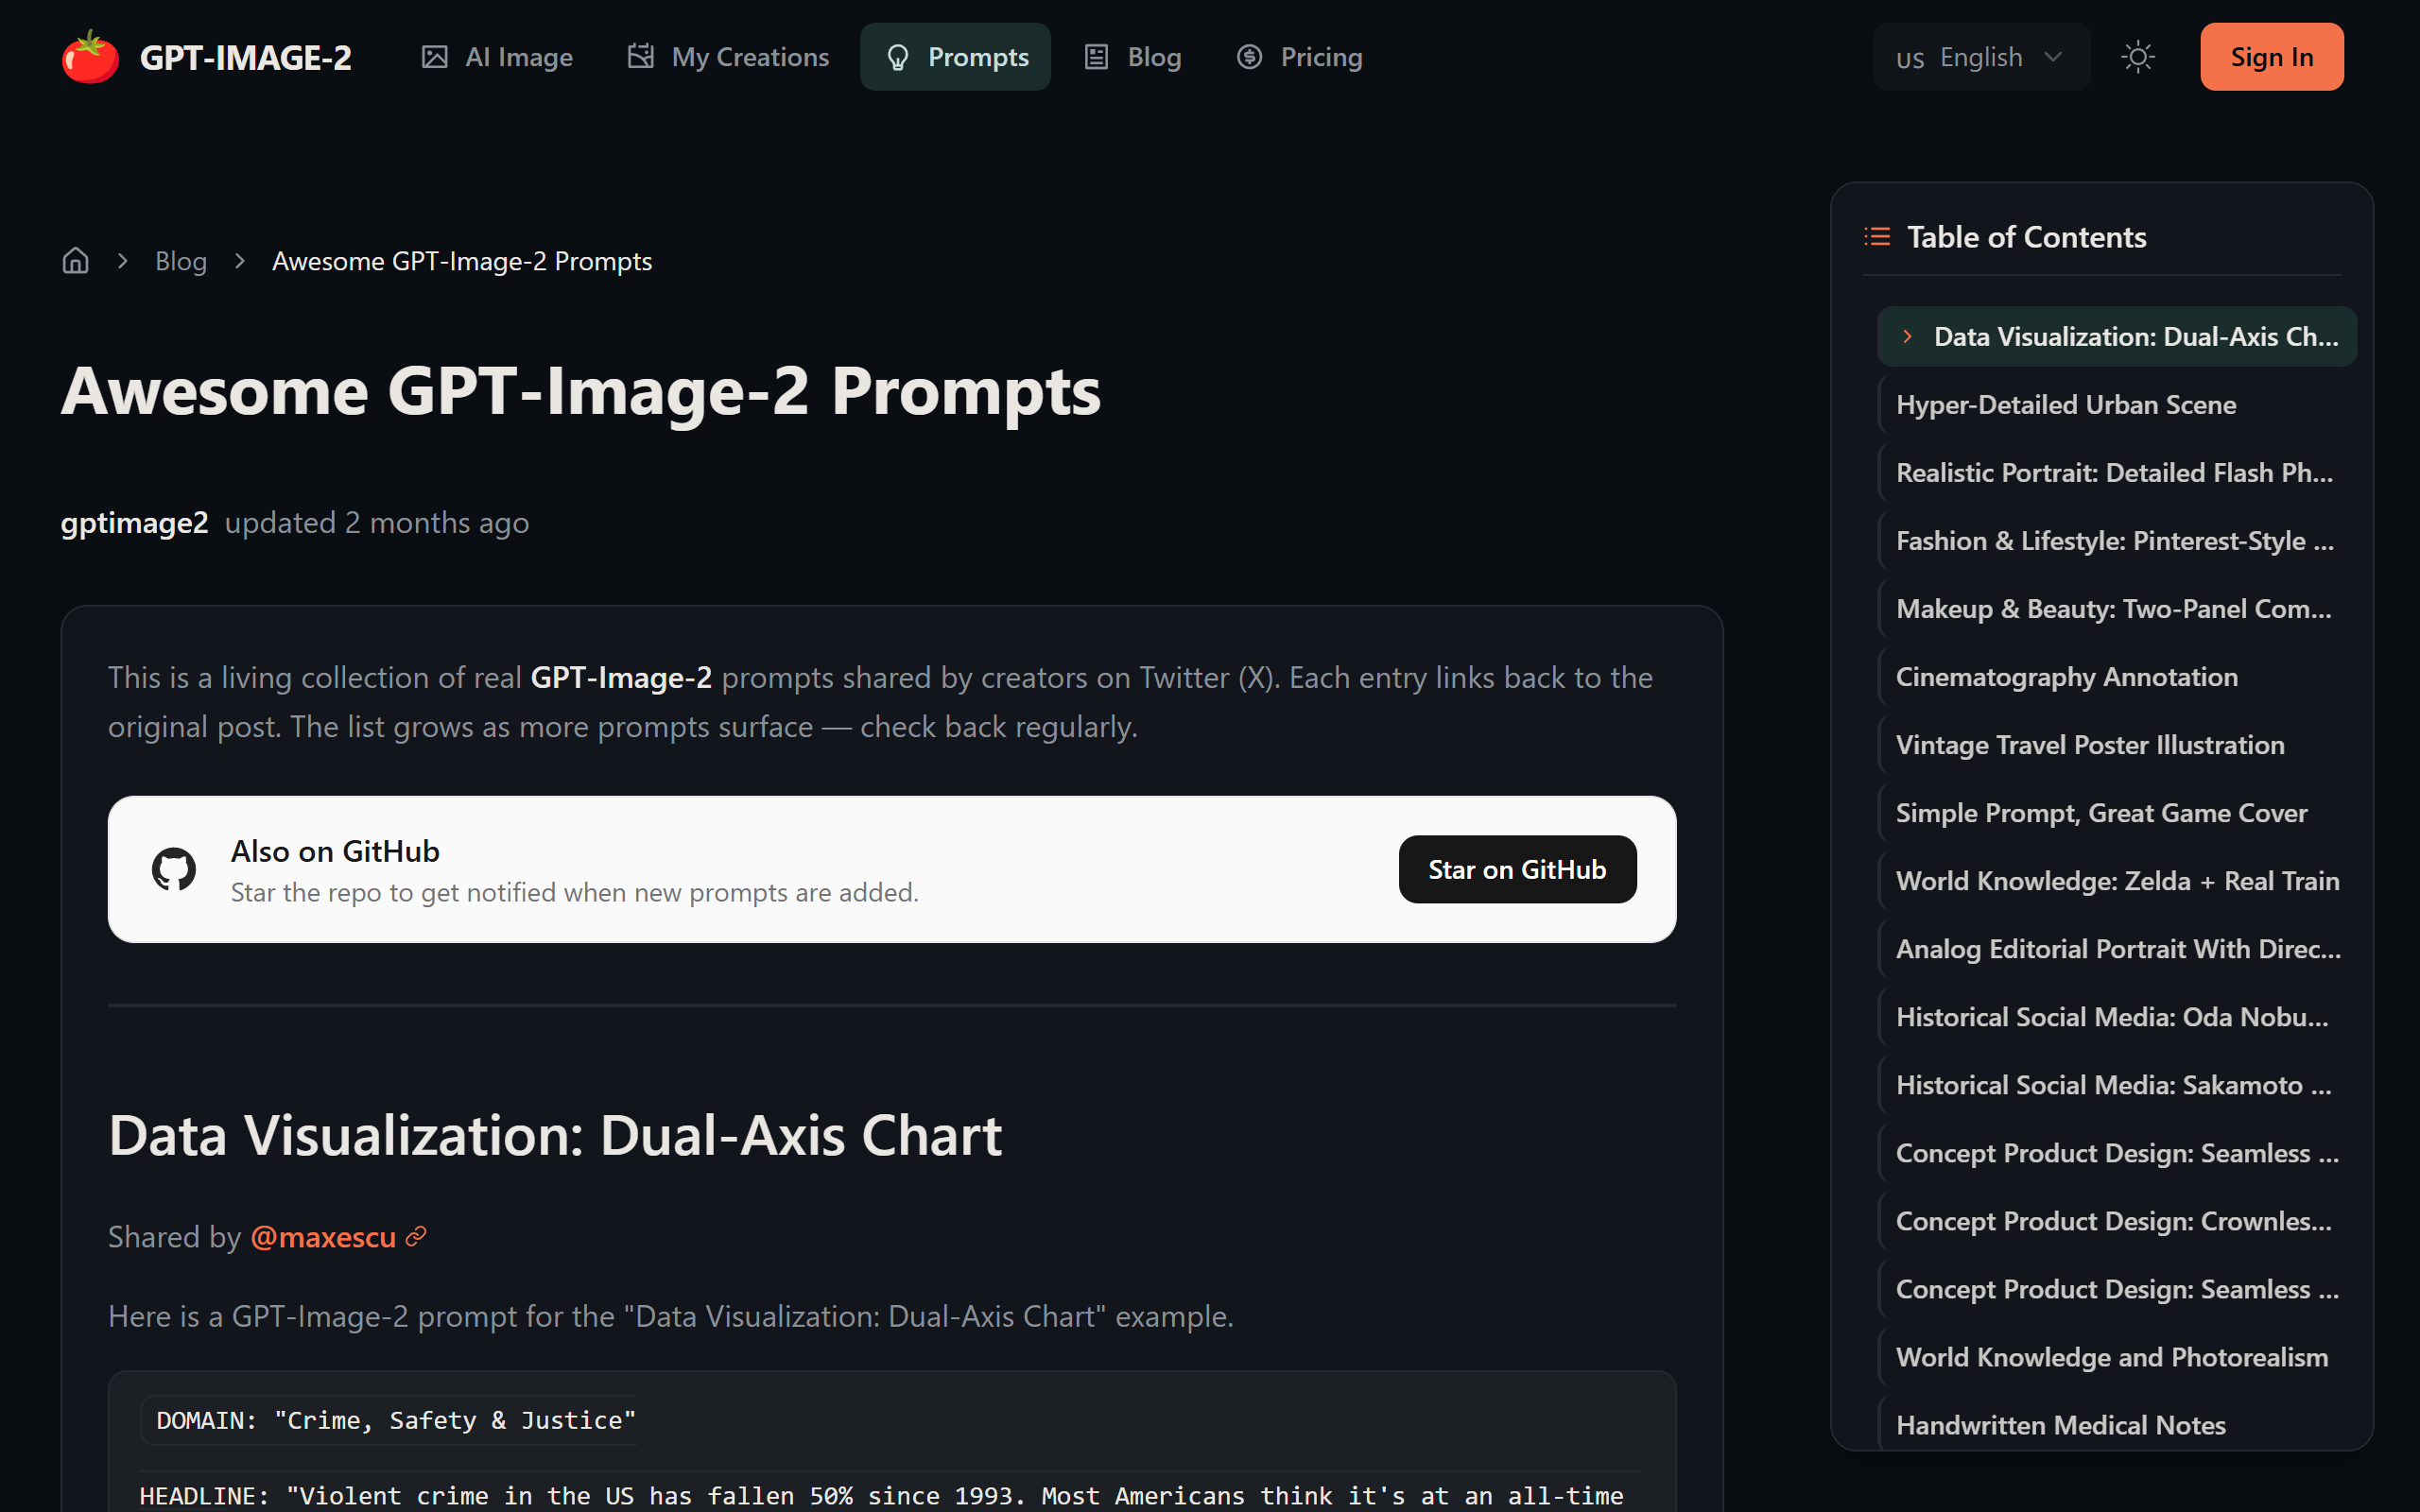Jump to Cinematography Annotation
This screenshot has height=1512, width=2420.
[x=2117, y=677]
